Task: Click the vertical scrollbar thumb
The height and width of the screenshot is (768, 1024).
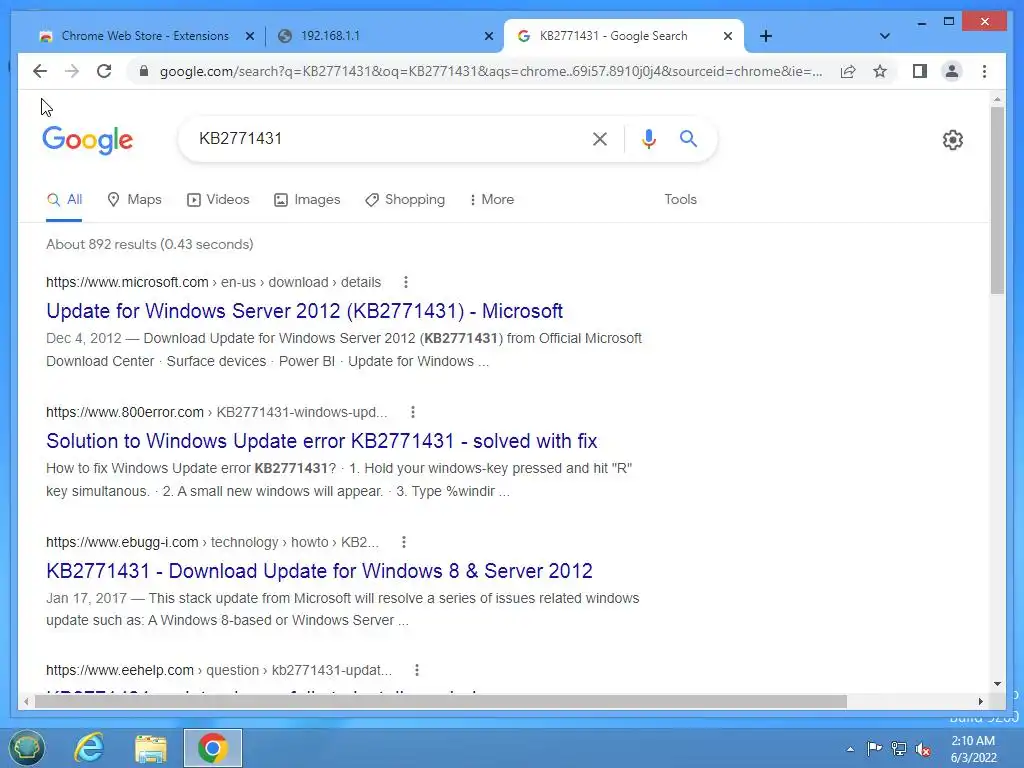Action: [997, 200]
